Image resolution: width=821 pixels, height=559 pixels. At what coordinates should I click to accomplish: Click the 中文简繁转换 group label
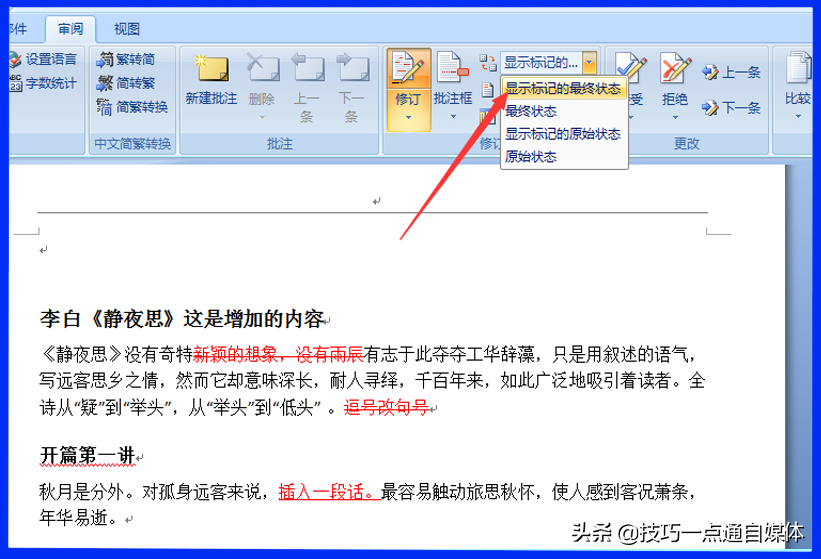tap(132, 143)
